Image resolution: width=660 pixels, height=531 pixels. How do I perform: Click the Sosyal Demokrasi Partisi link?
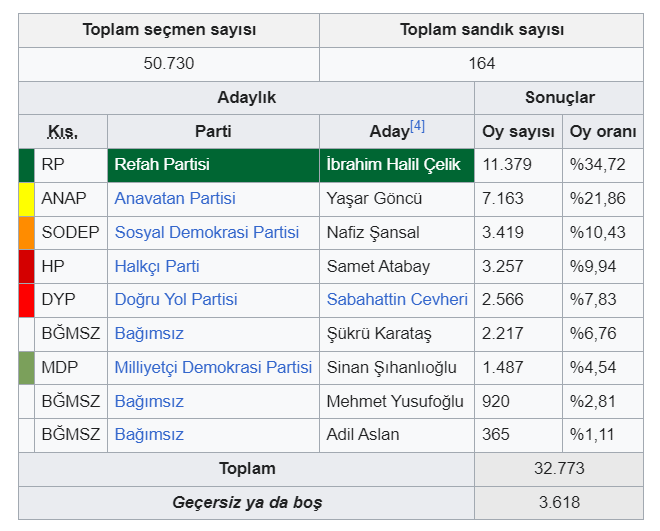(x=207, y=232)
